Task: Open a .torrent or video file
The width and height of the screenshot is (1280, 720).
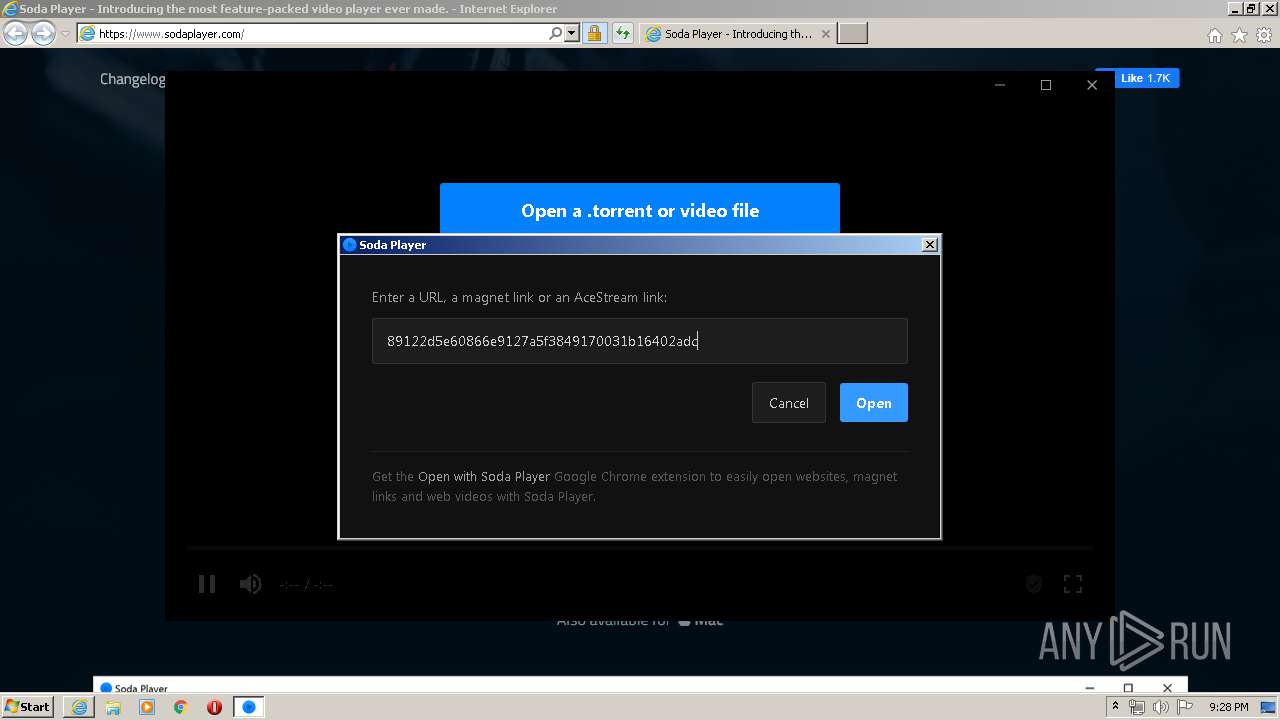Action: [640, 210]
